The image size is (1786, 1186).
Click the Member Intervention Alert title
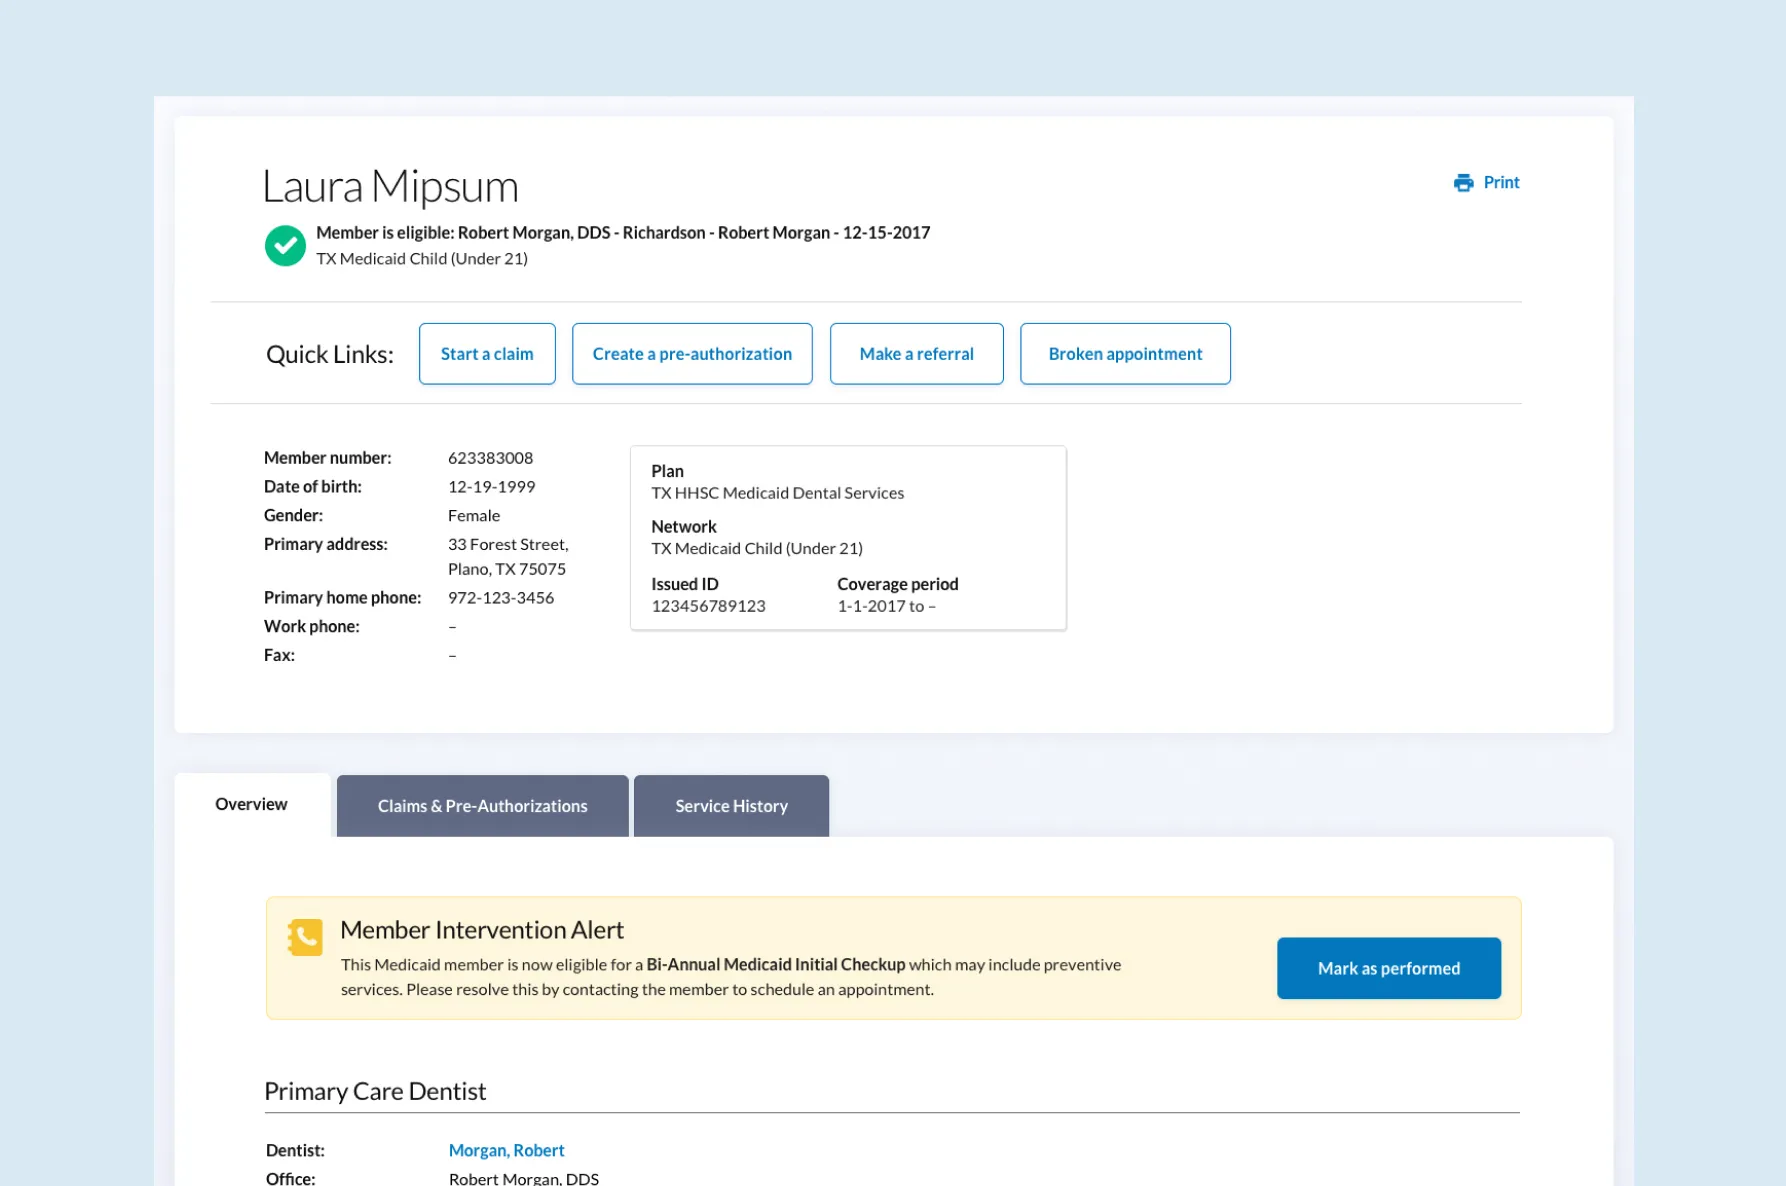click(x=482, y=930)
